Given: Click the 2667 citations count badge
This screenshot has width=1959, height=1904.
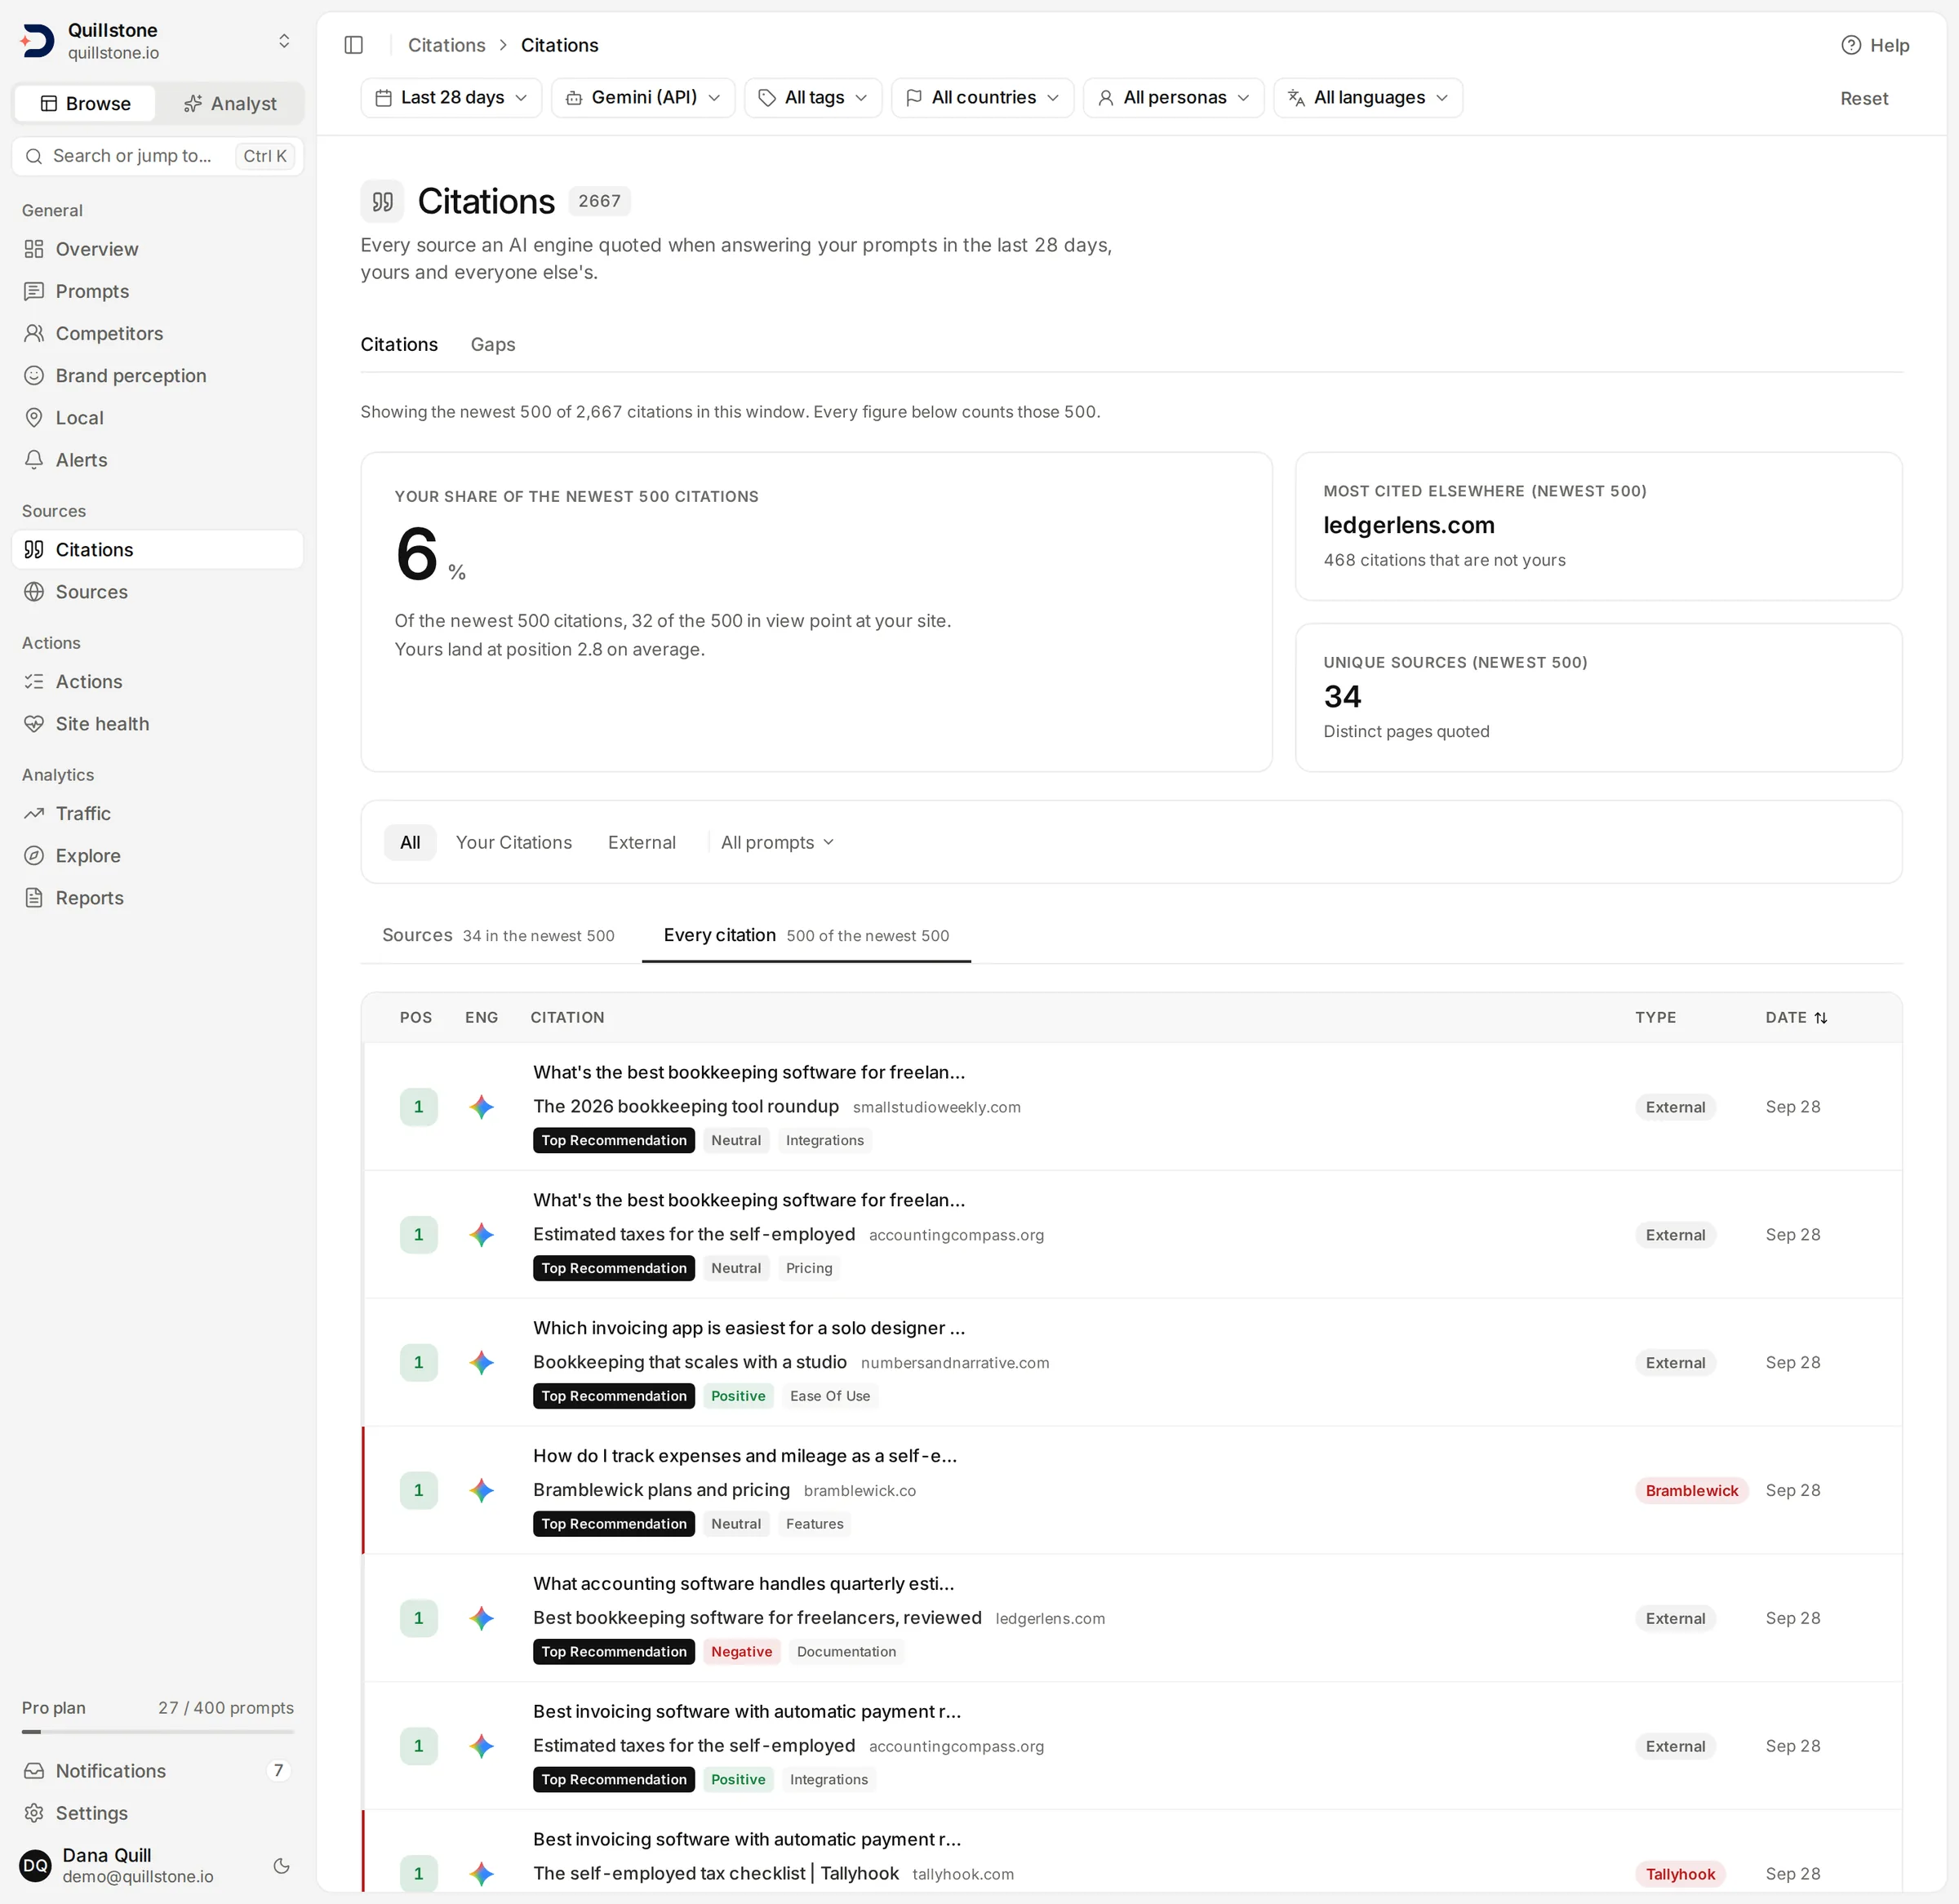Looking at the screenshot, I should 599,201.
